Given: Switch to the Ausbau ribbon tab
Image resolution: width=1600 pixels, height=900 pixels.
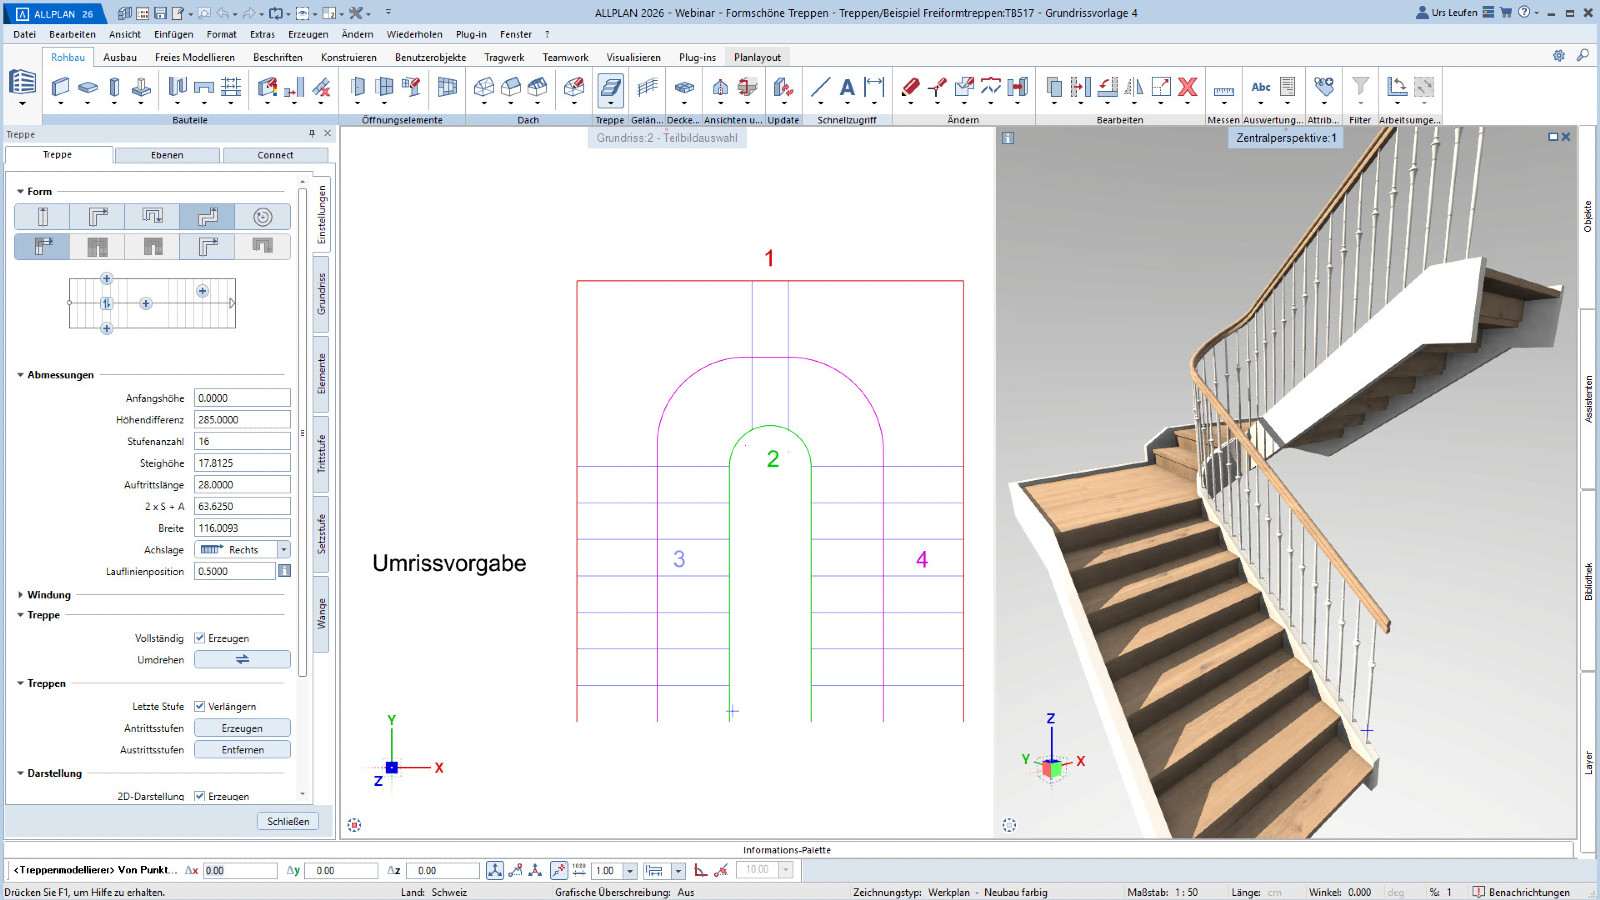Looking at the screenshot, I should click(x=120, y=57).
